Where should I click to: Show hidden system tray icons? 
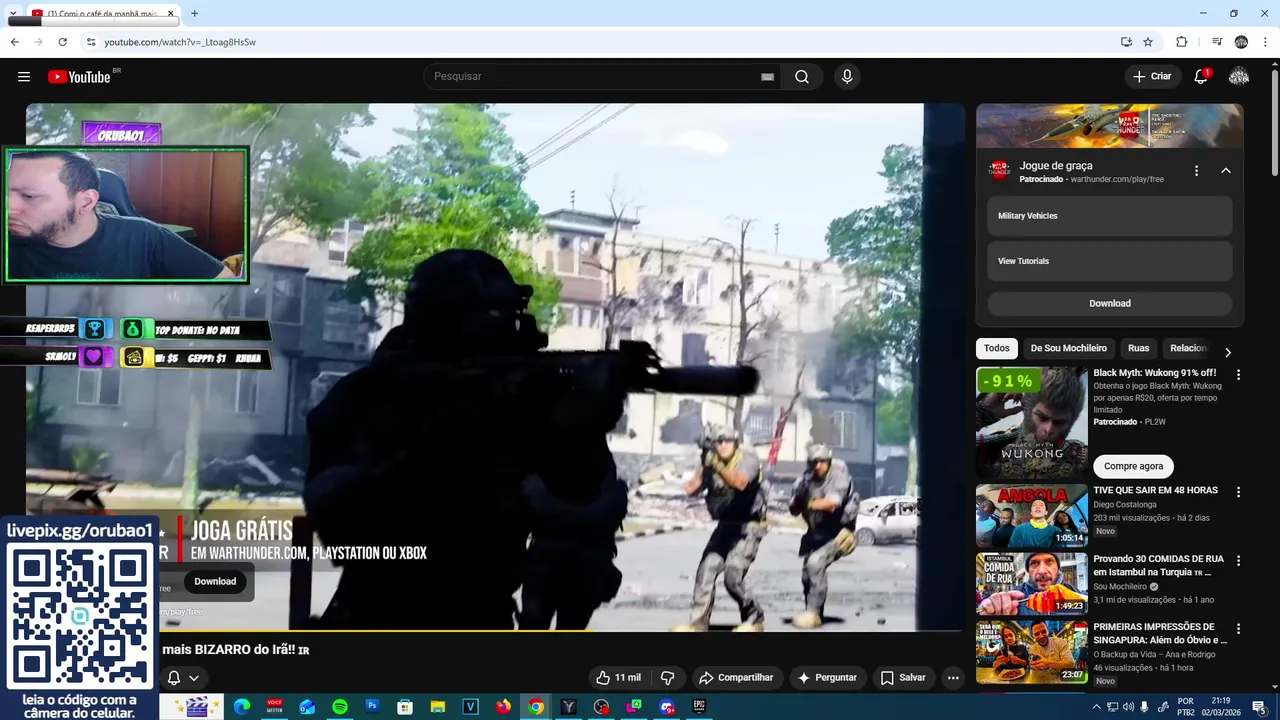coord(1096,707)
